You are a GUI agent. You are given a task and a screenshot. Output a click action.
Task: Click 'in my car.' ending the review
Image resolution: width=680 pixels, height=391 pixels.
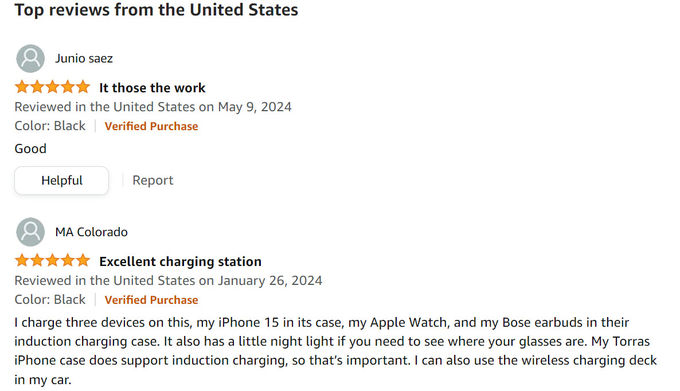click(42, 380)
